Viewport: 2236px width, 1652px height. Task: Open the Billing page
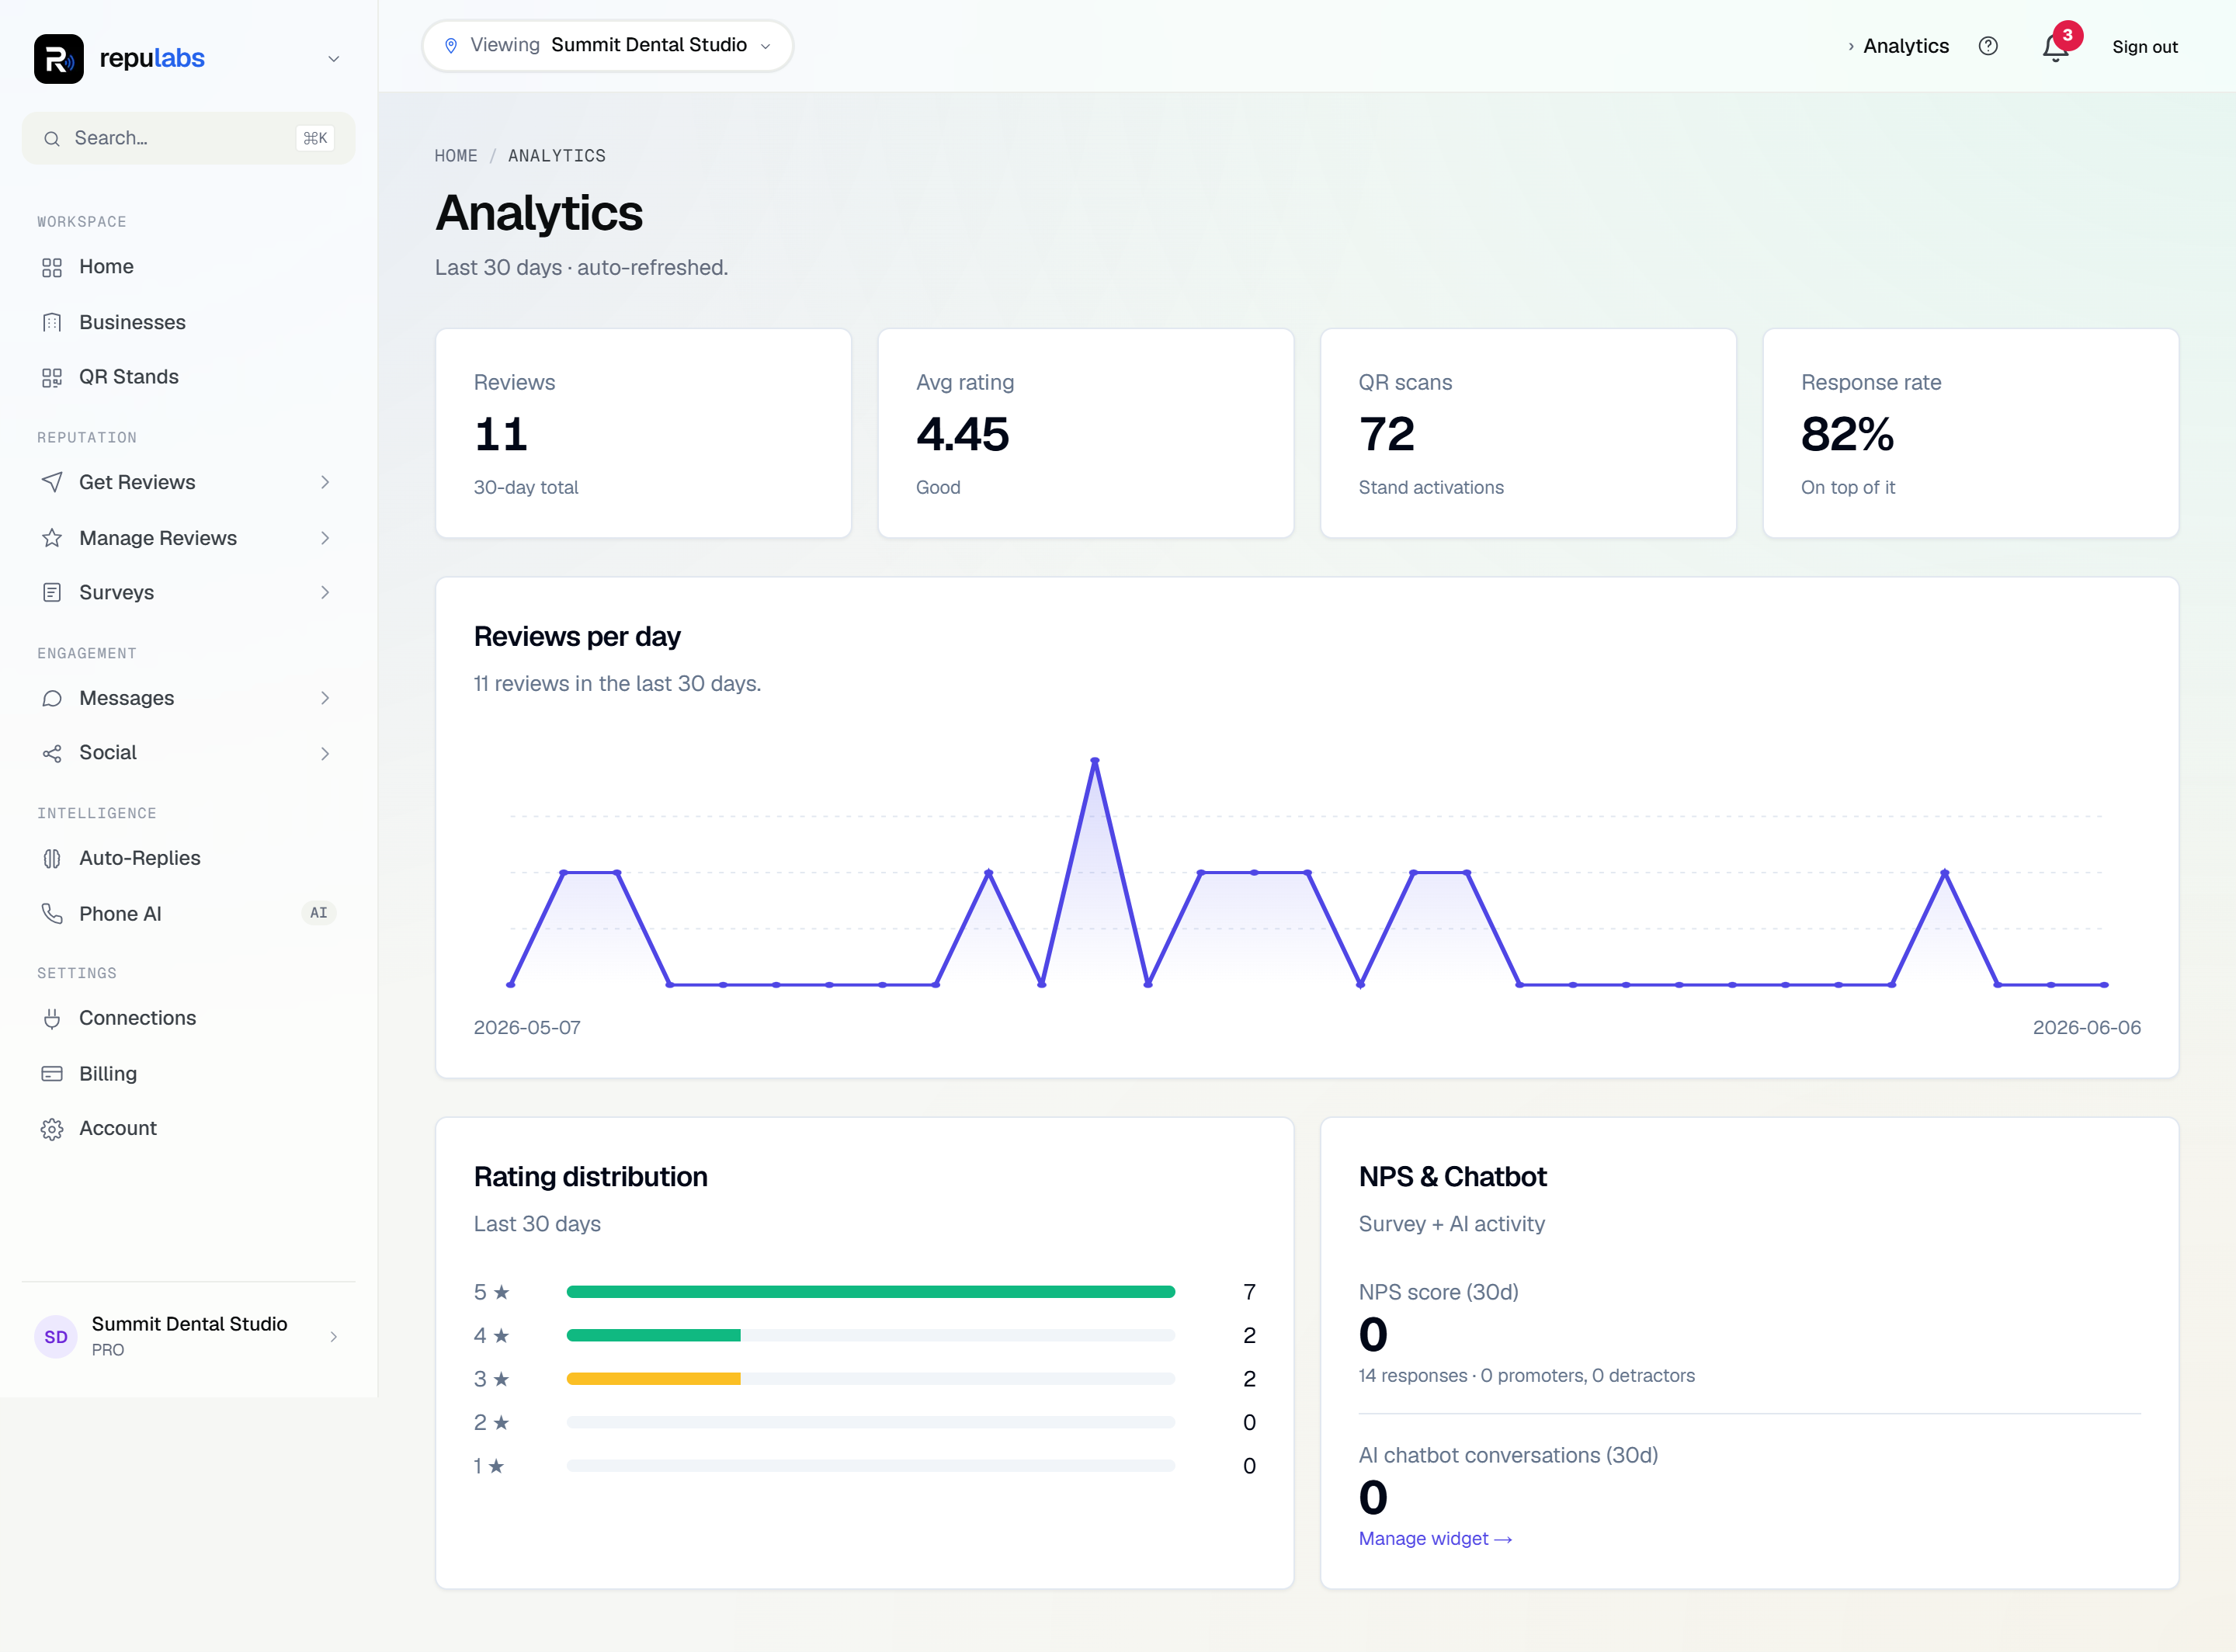click(x=188, y=1073)
